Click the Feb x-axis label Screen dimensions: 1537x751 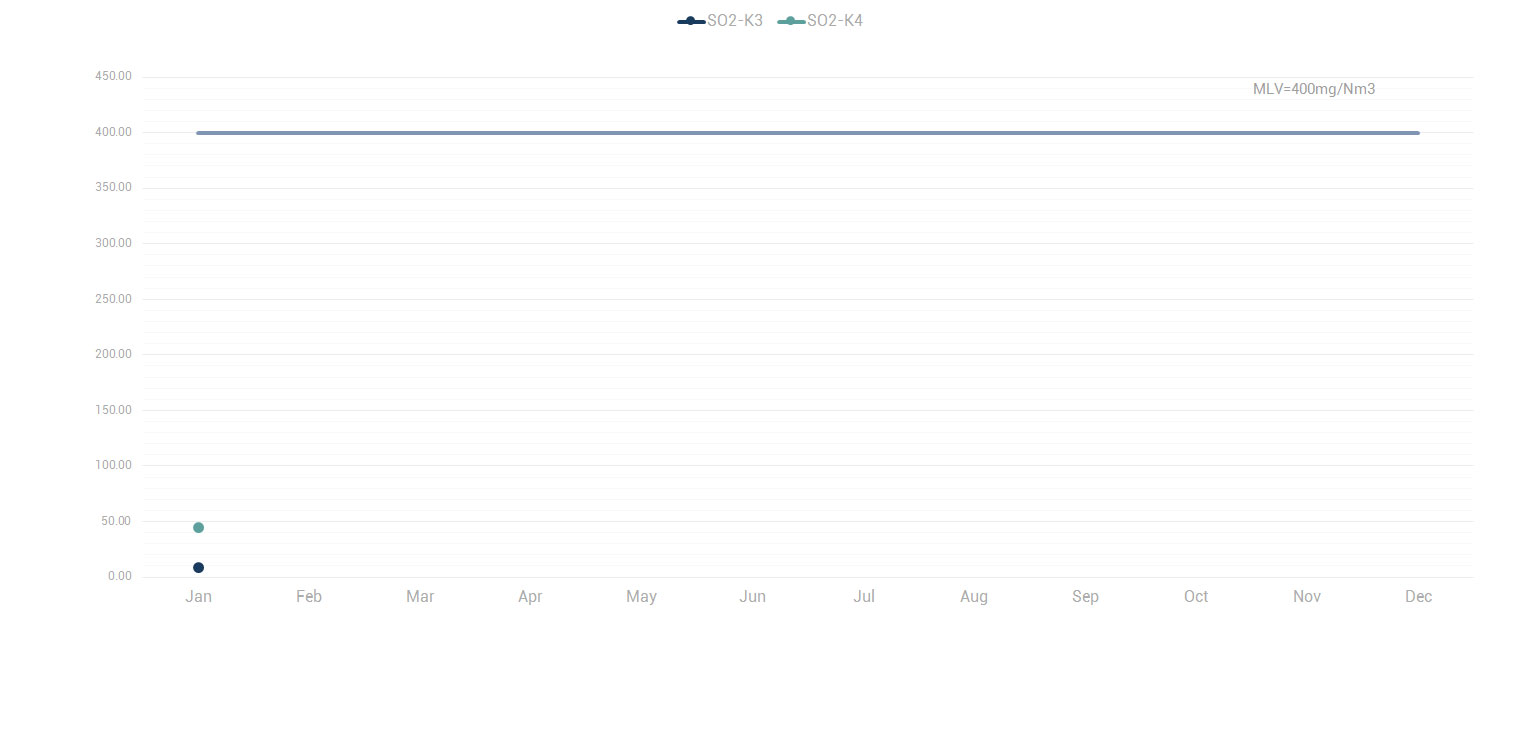coord(309,597)
